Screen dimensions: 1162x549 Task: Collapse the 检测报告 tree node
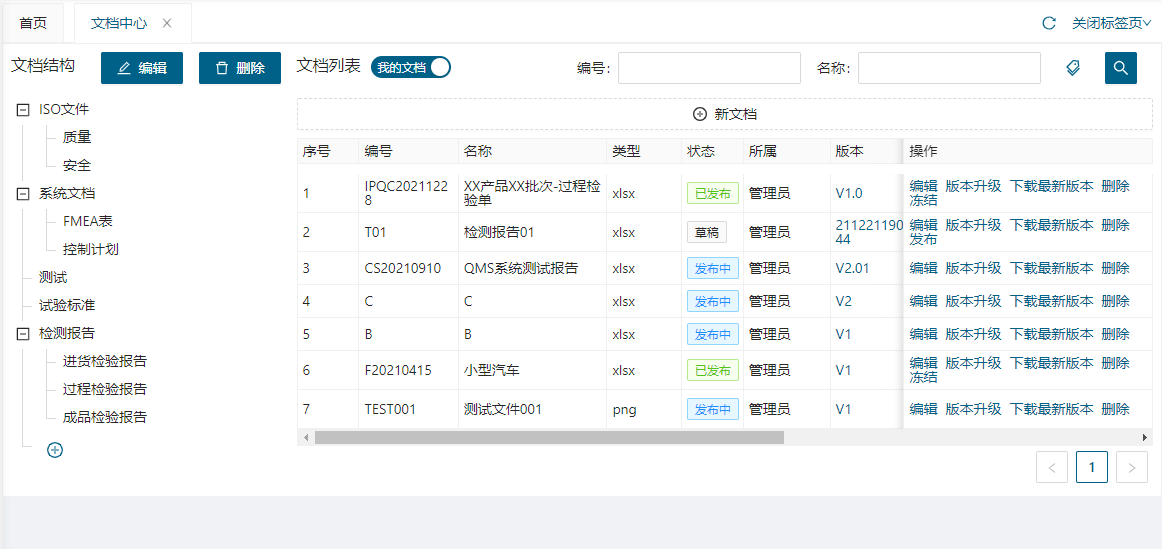click(x=23, y=334)
